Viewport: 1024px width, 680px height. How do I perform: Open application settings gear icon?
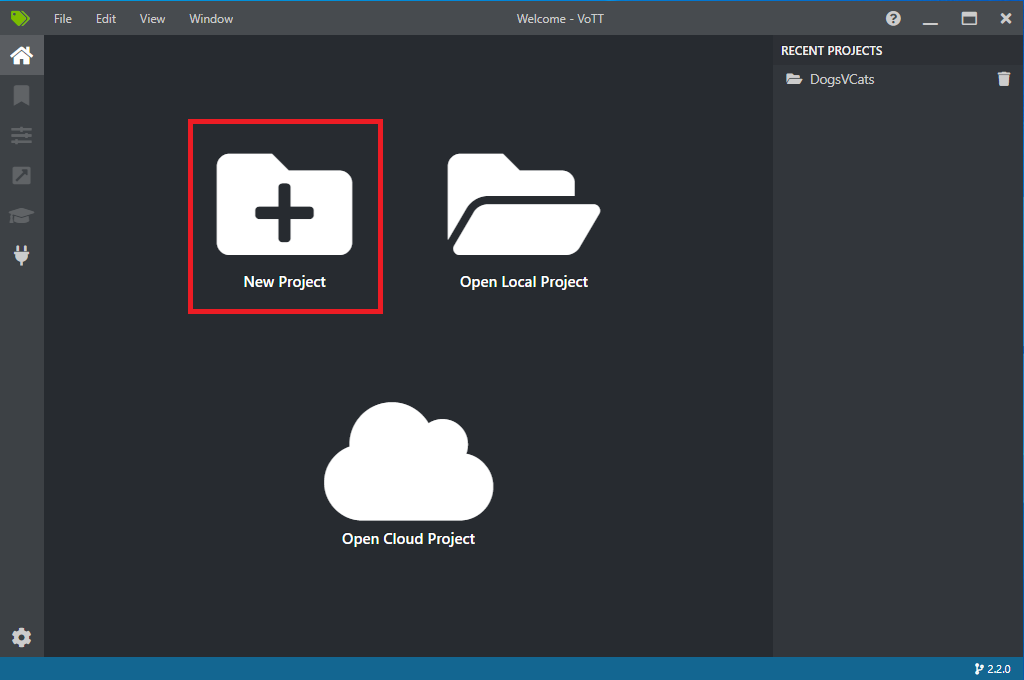(22, 637)
